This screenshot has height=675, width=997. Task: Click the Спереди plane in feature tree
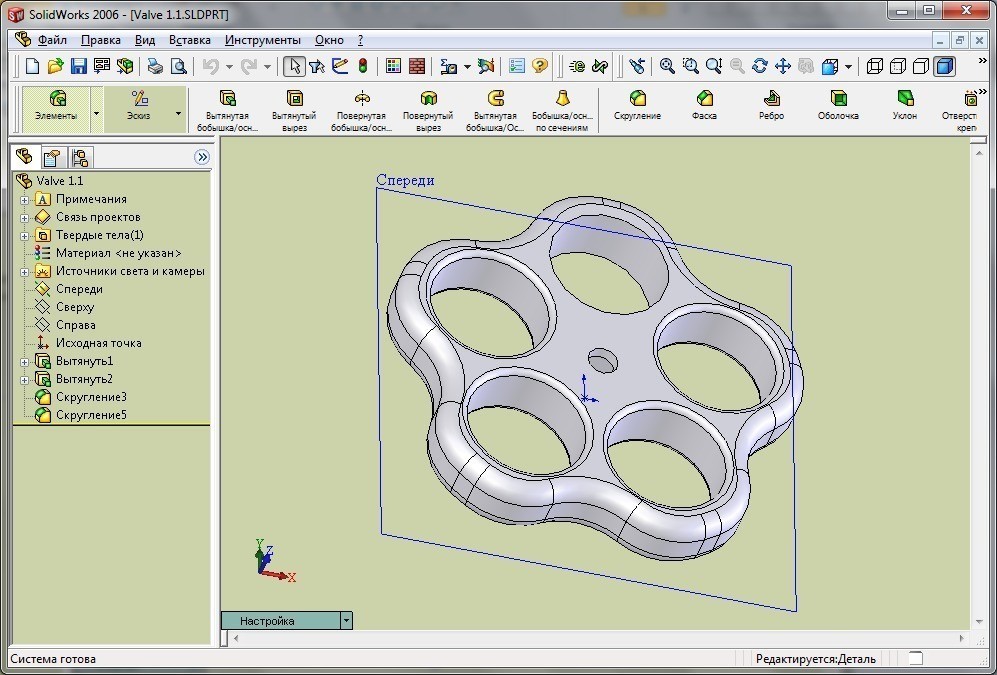point(79,289)
